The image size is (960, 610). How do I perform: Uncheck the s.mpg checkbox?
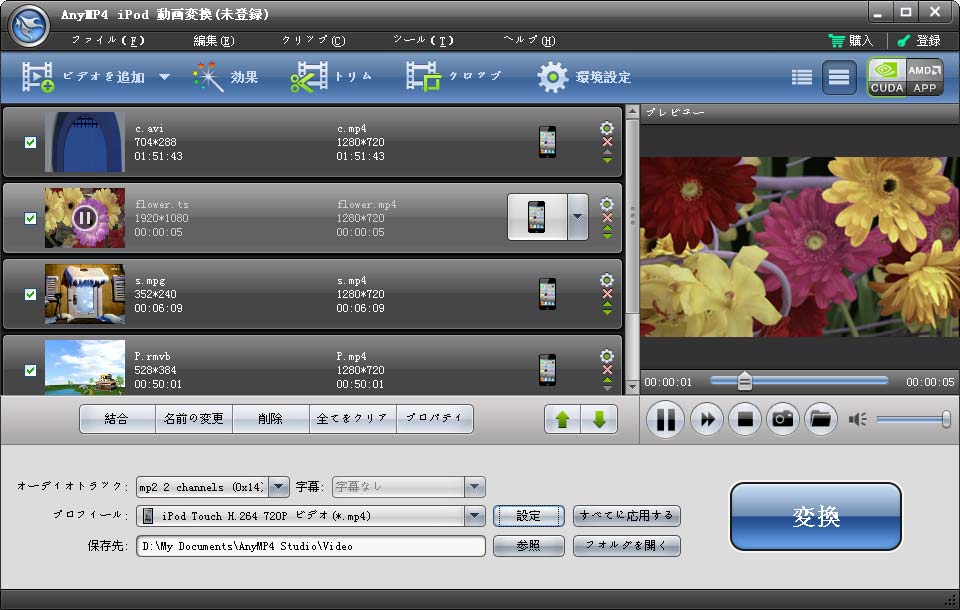click(x=30, y=295)
